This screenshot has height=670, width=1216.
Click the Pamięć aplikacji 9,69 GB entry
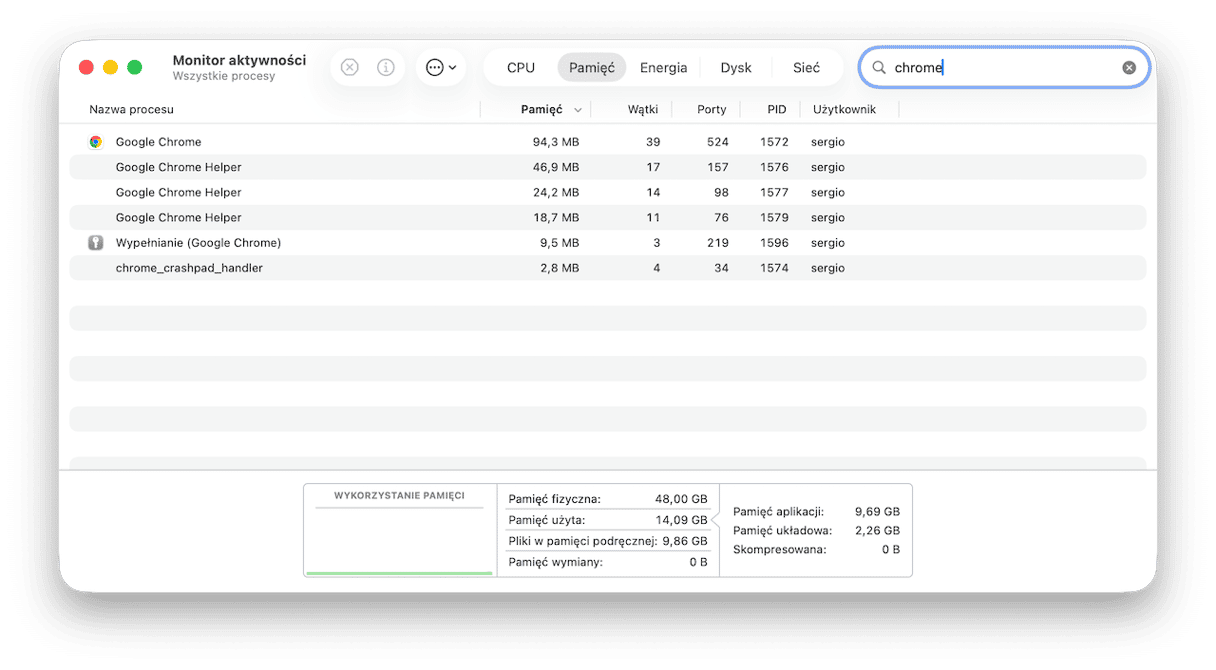coord(816,511)
